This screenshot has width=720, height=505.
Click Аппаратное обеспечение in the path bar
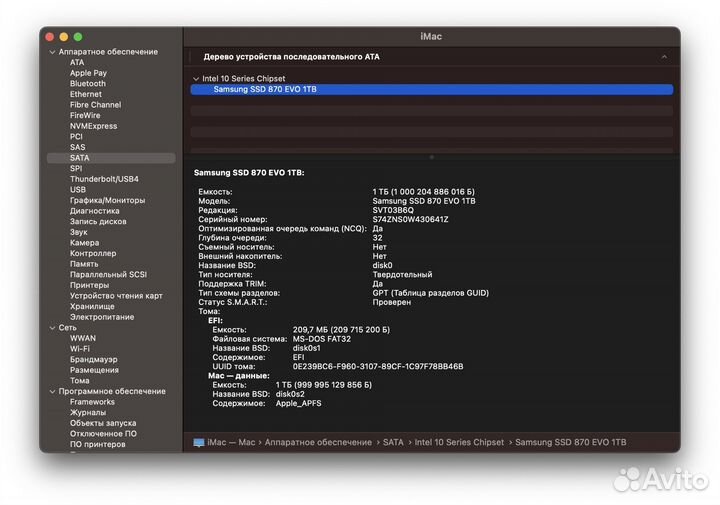tap(318, 443)
